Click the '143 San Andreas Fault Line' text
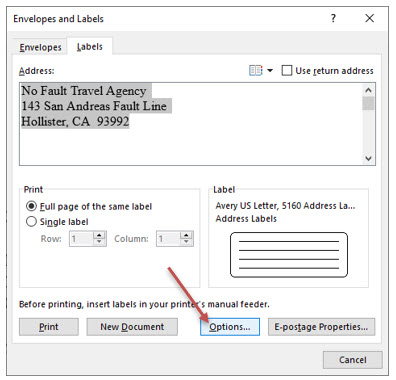Screen dimensions: 396x380 point(94,106)
